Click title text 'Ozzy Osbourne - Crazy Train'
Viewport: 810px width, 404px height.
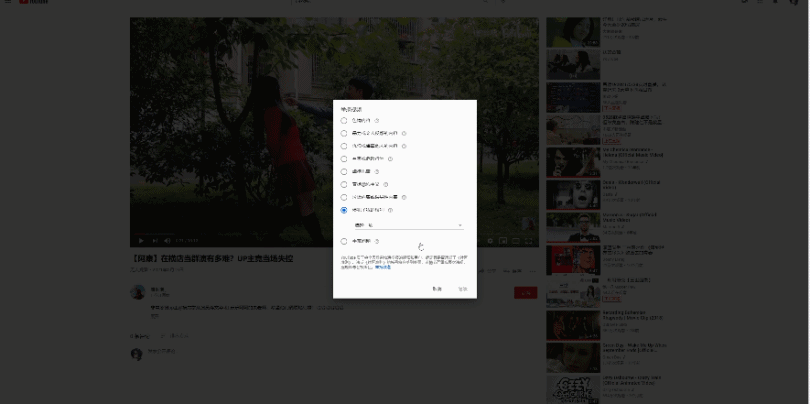(x=632, y=380)
